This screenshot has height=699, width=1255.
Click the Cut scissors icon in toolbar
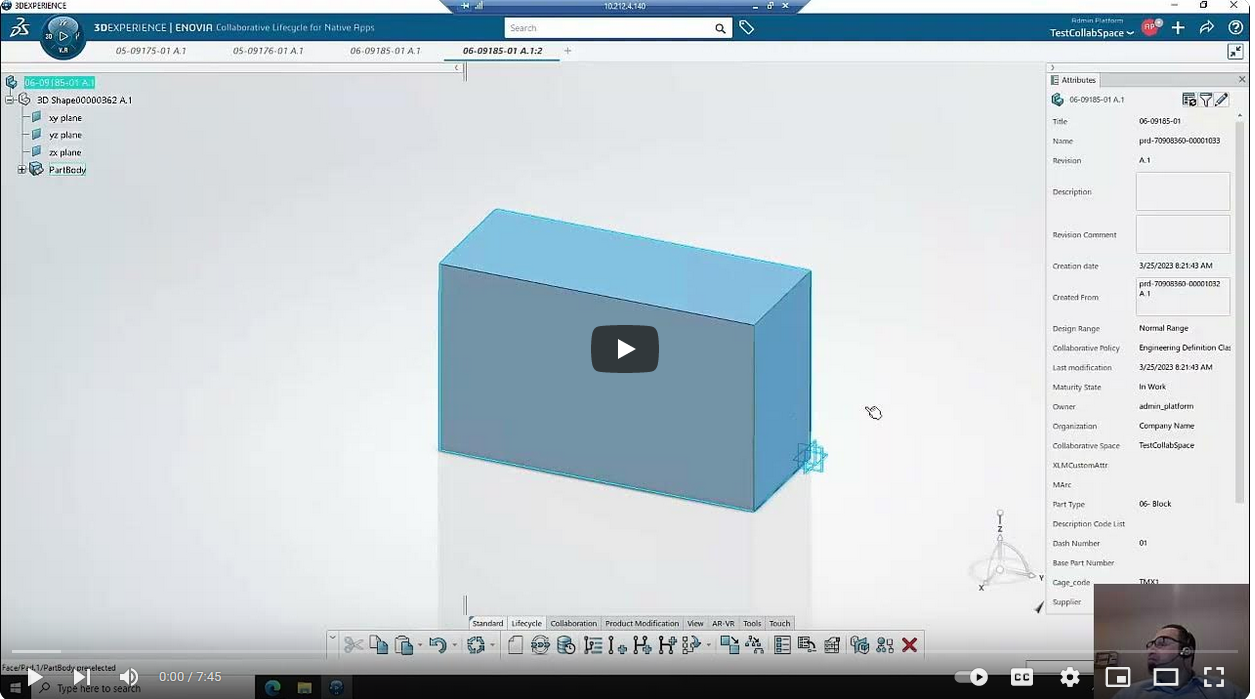tap(353, 646)
